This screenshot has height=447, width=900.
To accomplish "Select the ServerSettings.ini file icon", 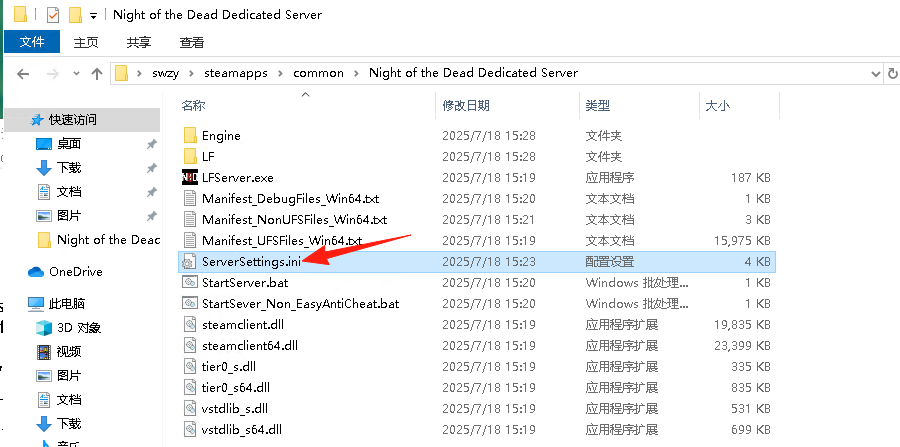I will click(x=189, y=262).
